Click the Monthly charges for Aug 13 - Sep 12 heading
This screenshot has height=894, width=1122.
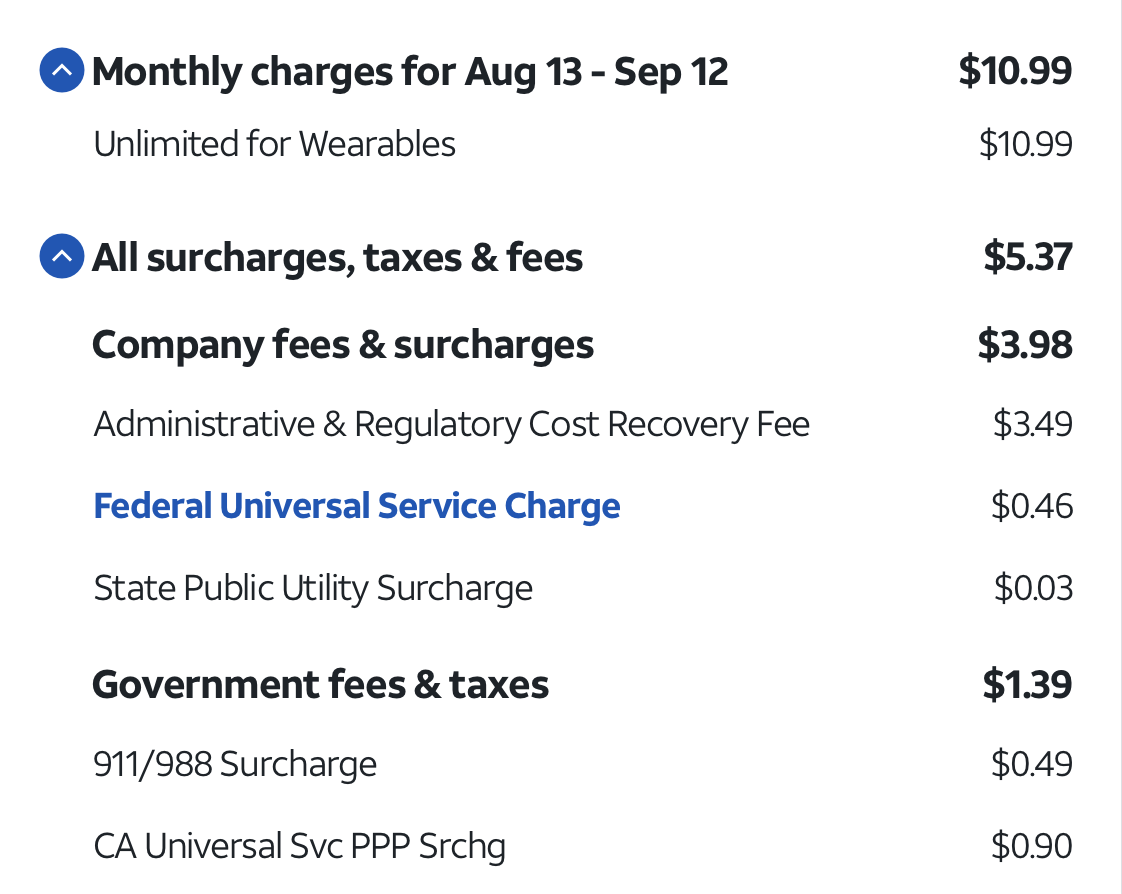pos(410,72)
